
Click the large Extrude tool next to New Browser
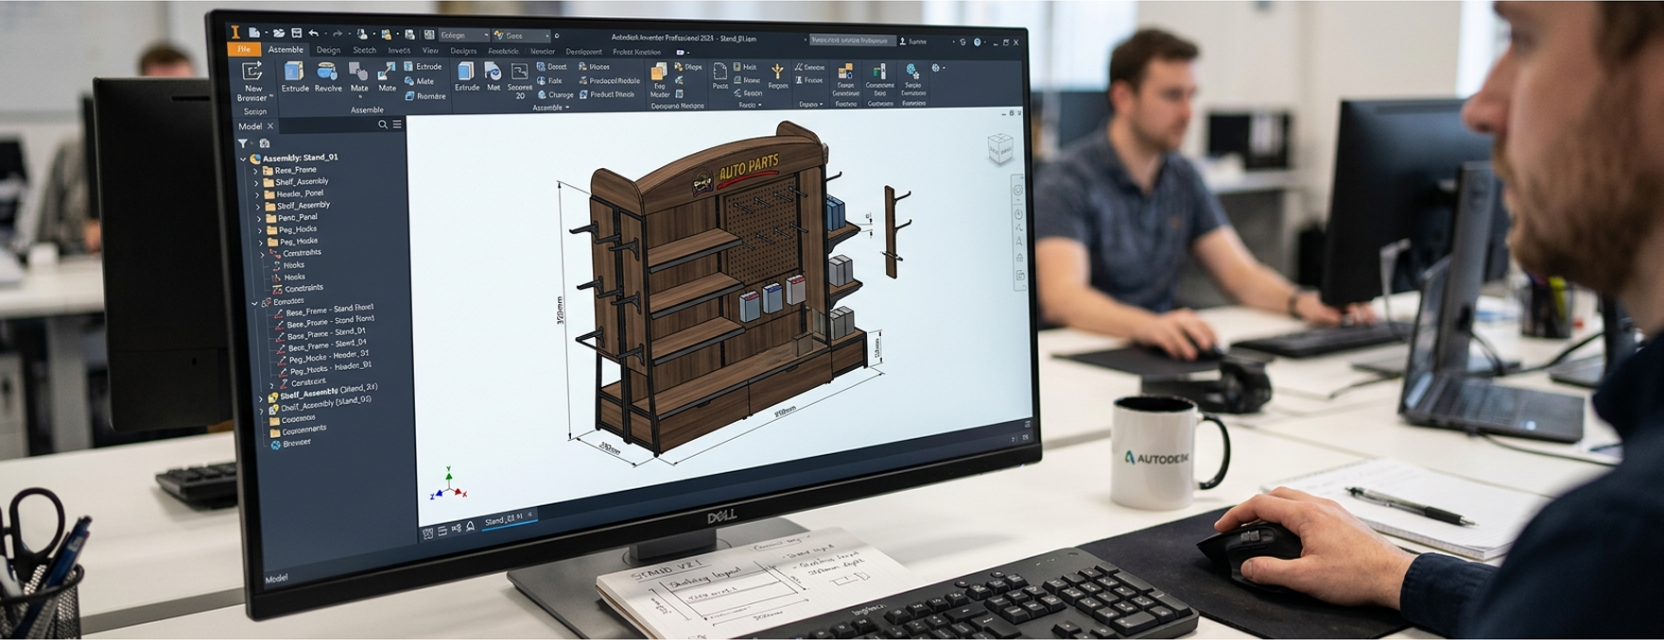click(294, 76)
